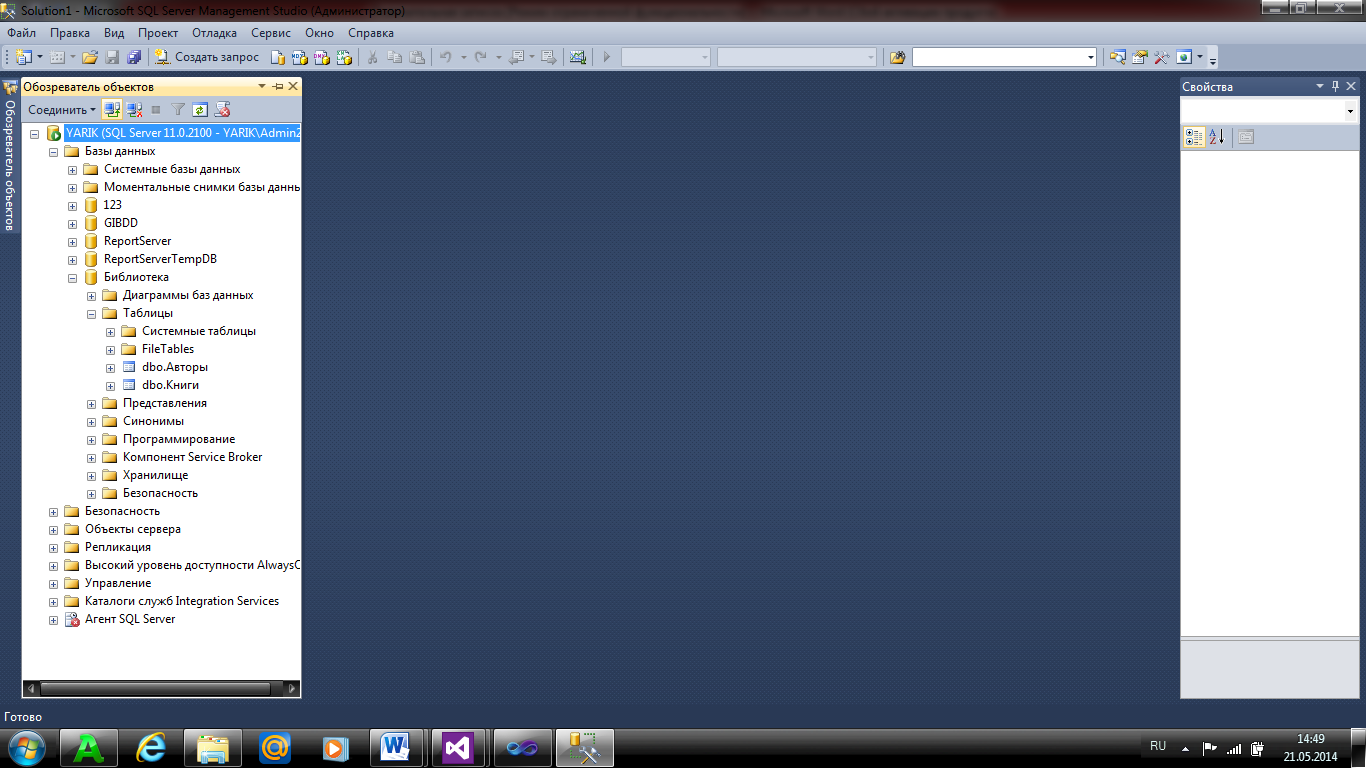The height and width of the screenshot is (768, 1366).
Task: Click the RU language indicator in the tray
Action: pyautogui.click(x=1158, y=746)
